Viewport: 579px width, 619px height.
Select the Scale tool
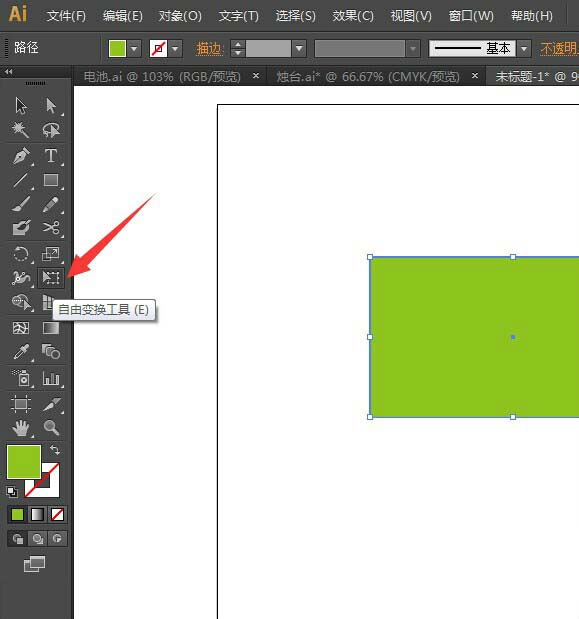(51, 254)
